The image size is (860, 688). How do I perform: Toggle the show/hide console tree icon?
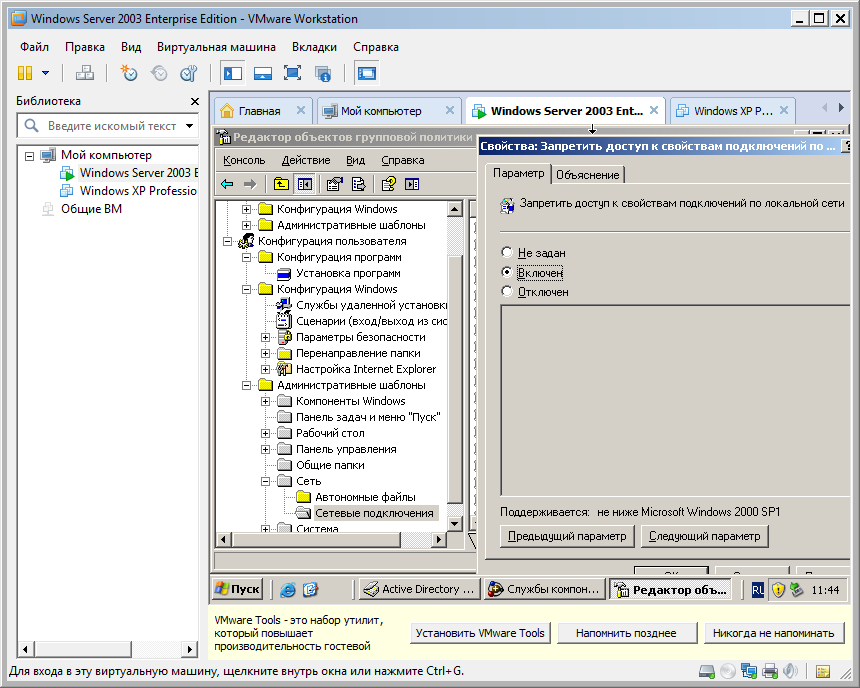[x=305, y=184]
